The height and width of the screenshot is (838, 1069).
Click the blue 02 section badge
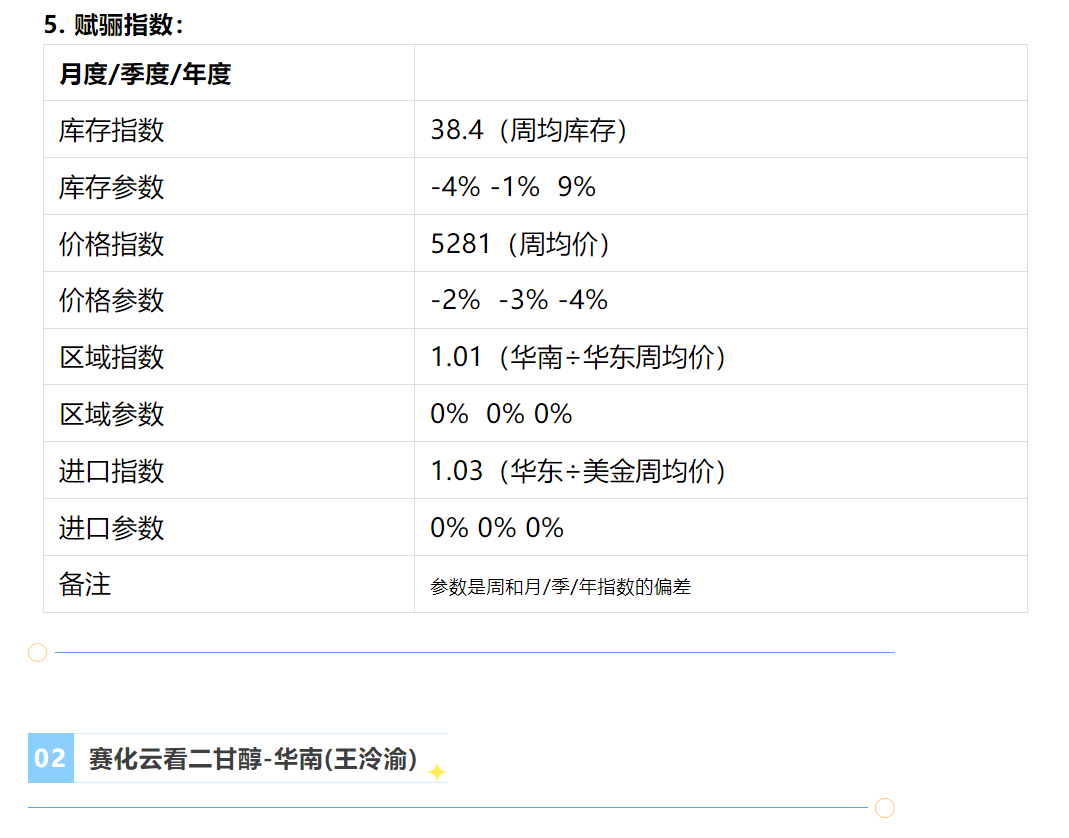50,758
